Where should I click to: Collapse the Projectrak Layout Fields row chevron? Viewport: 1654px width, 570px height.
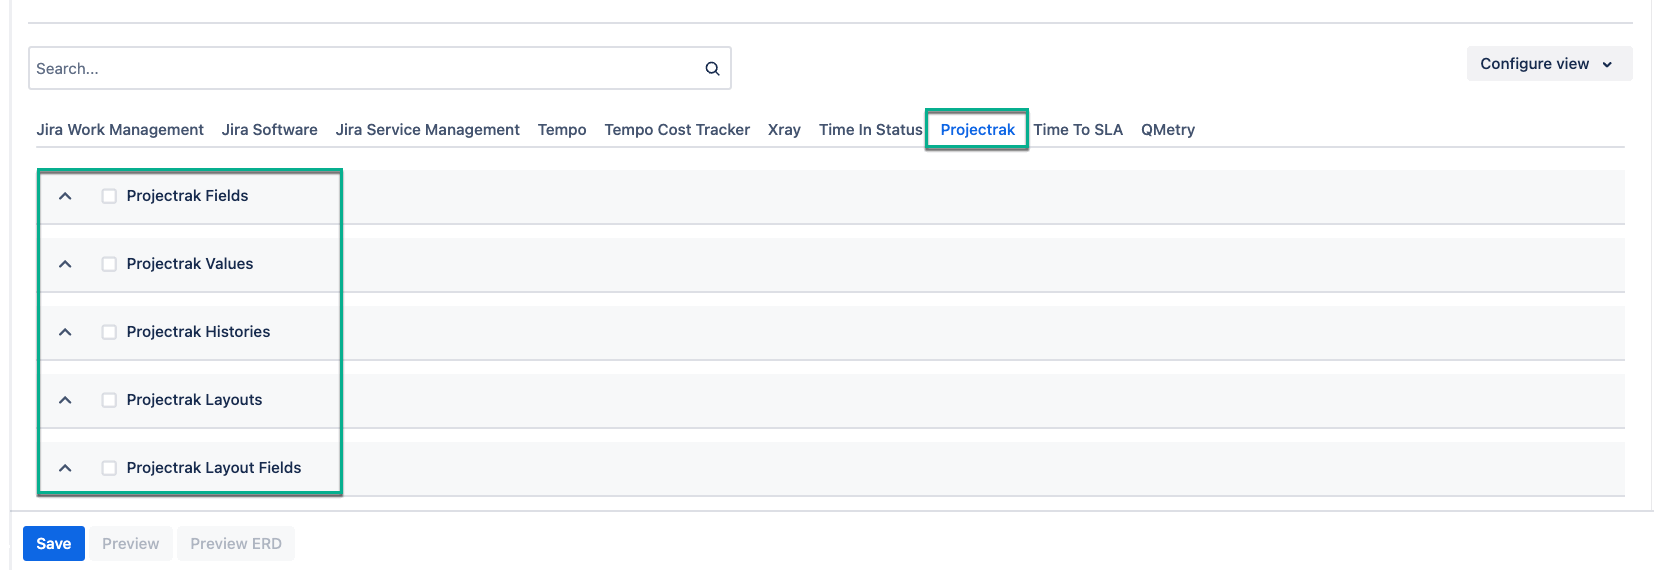65,468
